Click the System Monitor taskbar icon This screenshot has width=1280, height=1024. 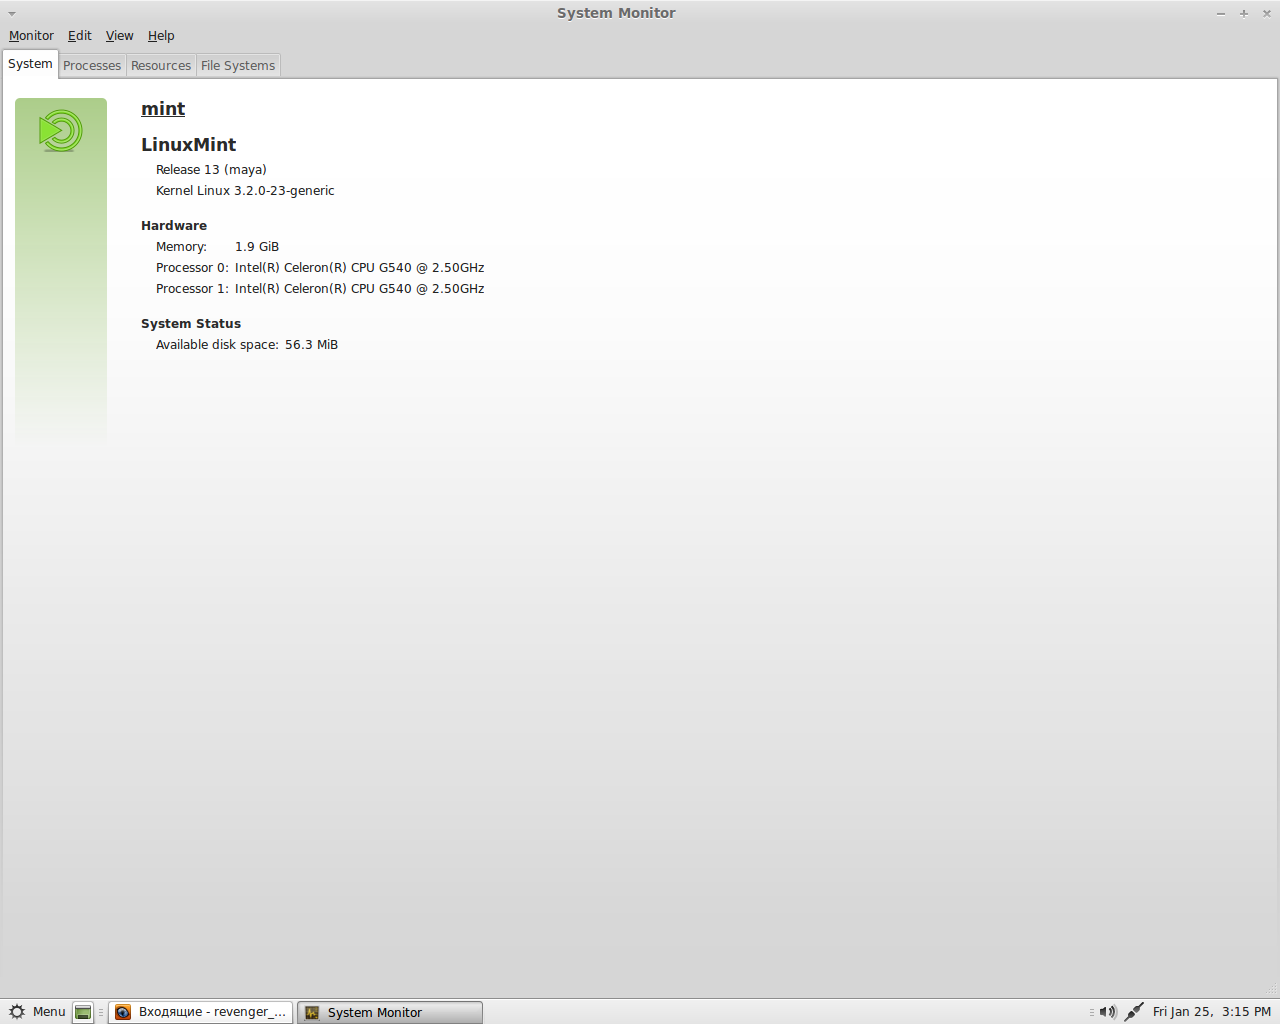(x=312, y=1013)
